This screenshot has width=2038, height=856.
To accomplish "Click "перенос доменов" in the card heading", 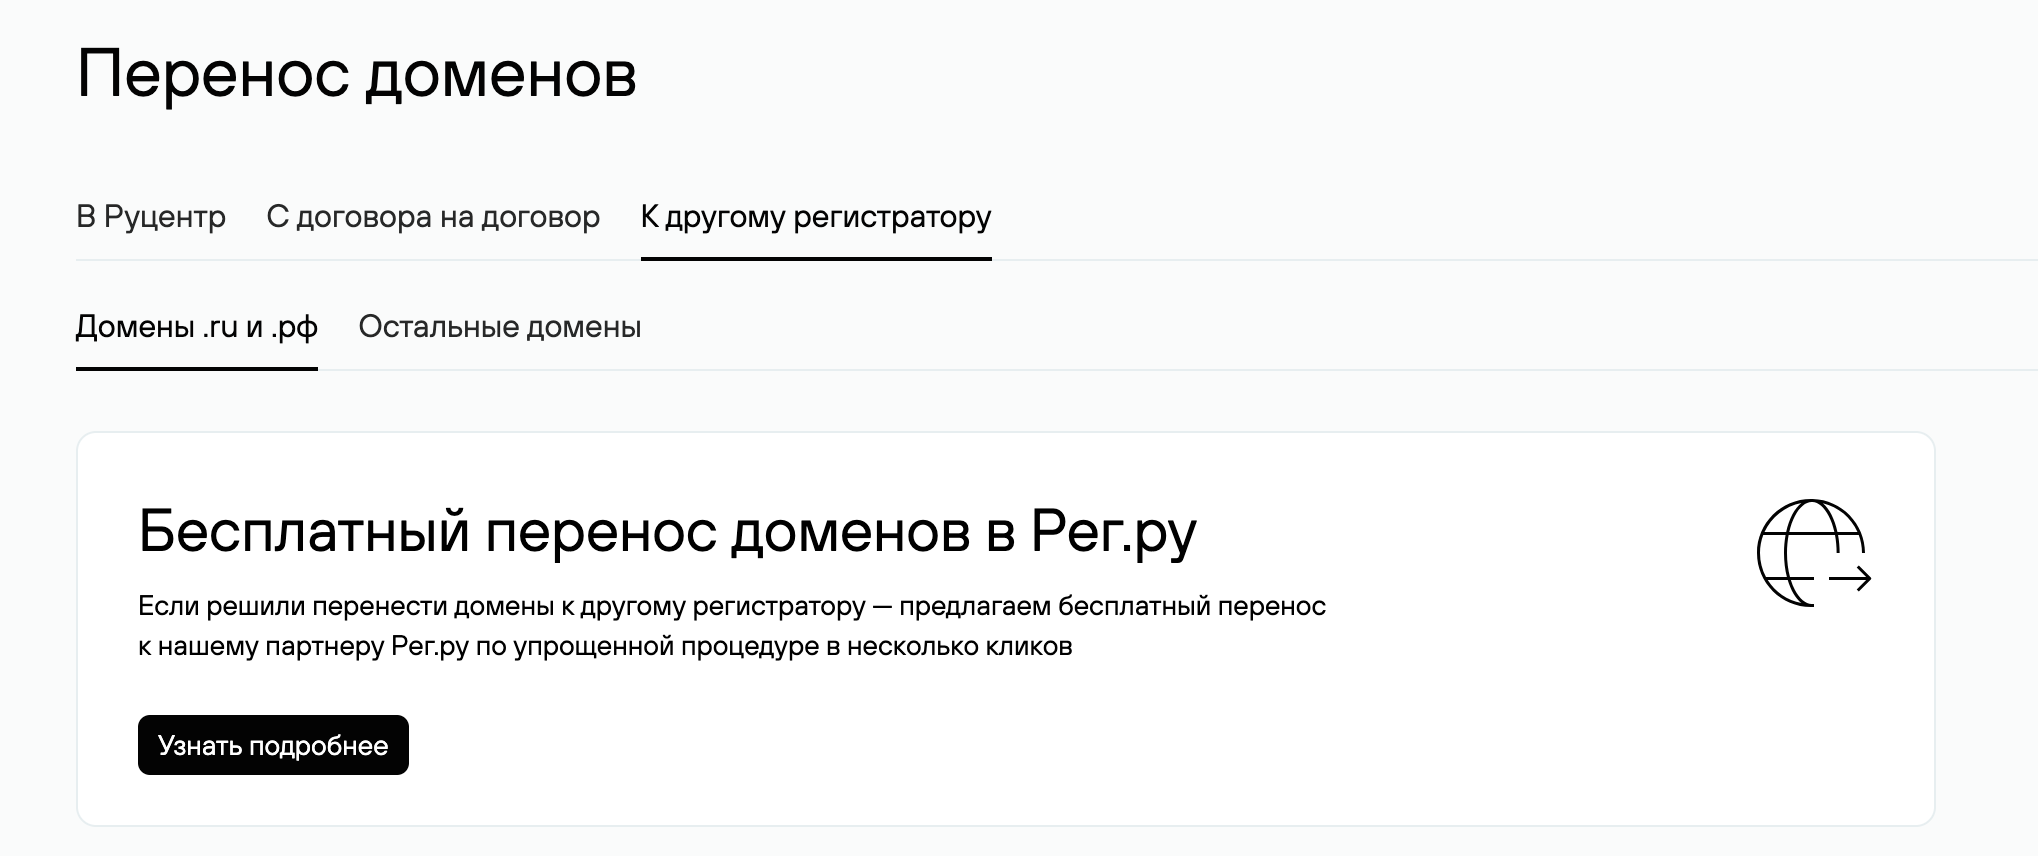I will coord(728,531).
